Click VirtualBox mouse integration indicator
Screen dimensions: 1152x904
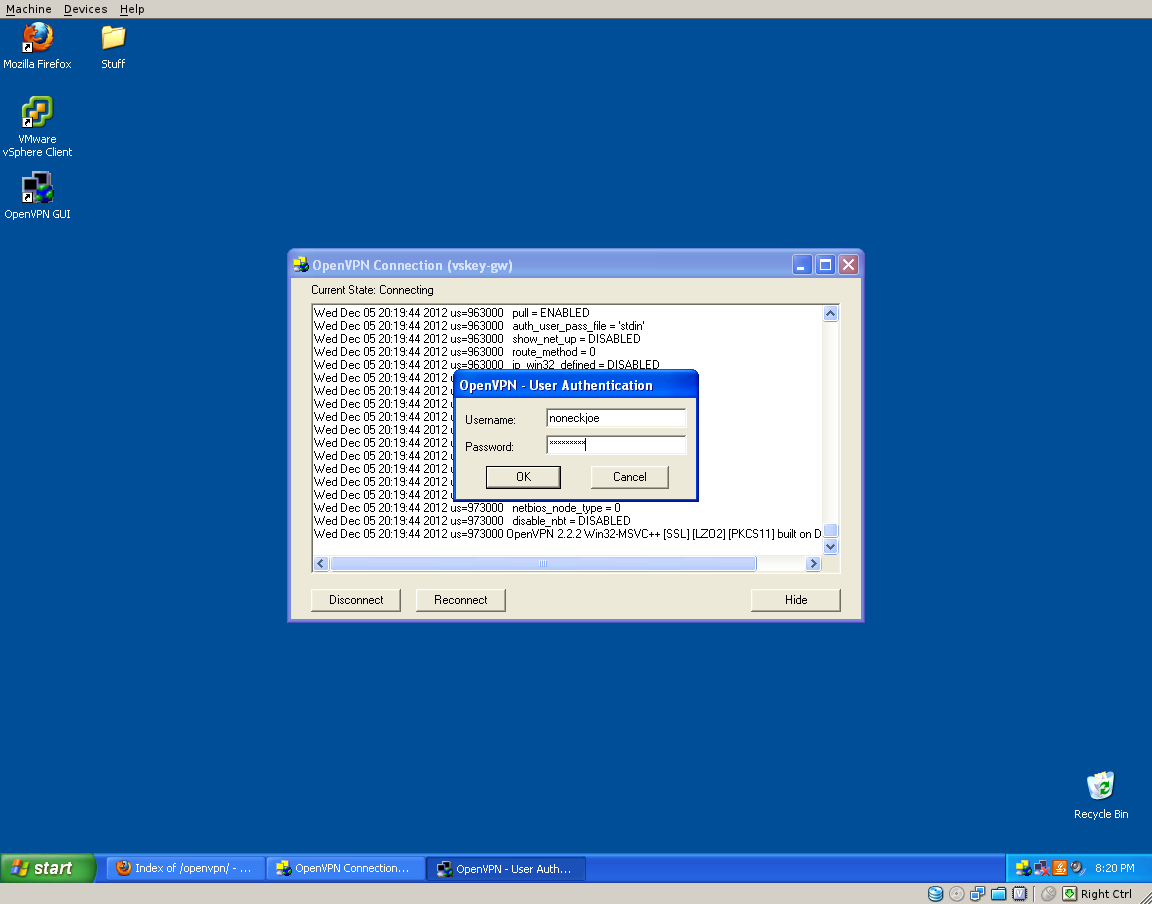[x=1048, y=894]
